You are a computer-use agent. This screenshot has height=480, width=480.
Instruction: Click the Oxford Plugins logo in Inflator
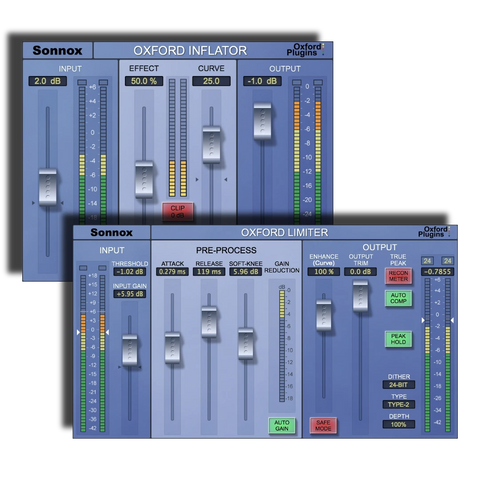pyautogui.click(x=305, y=50)
